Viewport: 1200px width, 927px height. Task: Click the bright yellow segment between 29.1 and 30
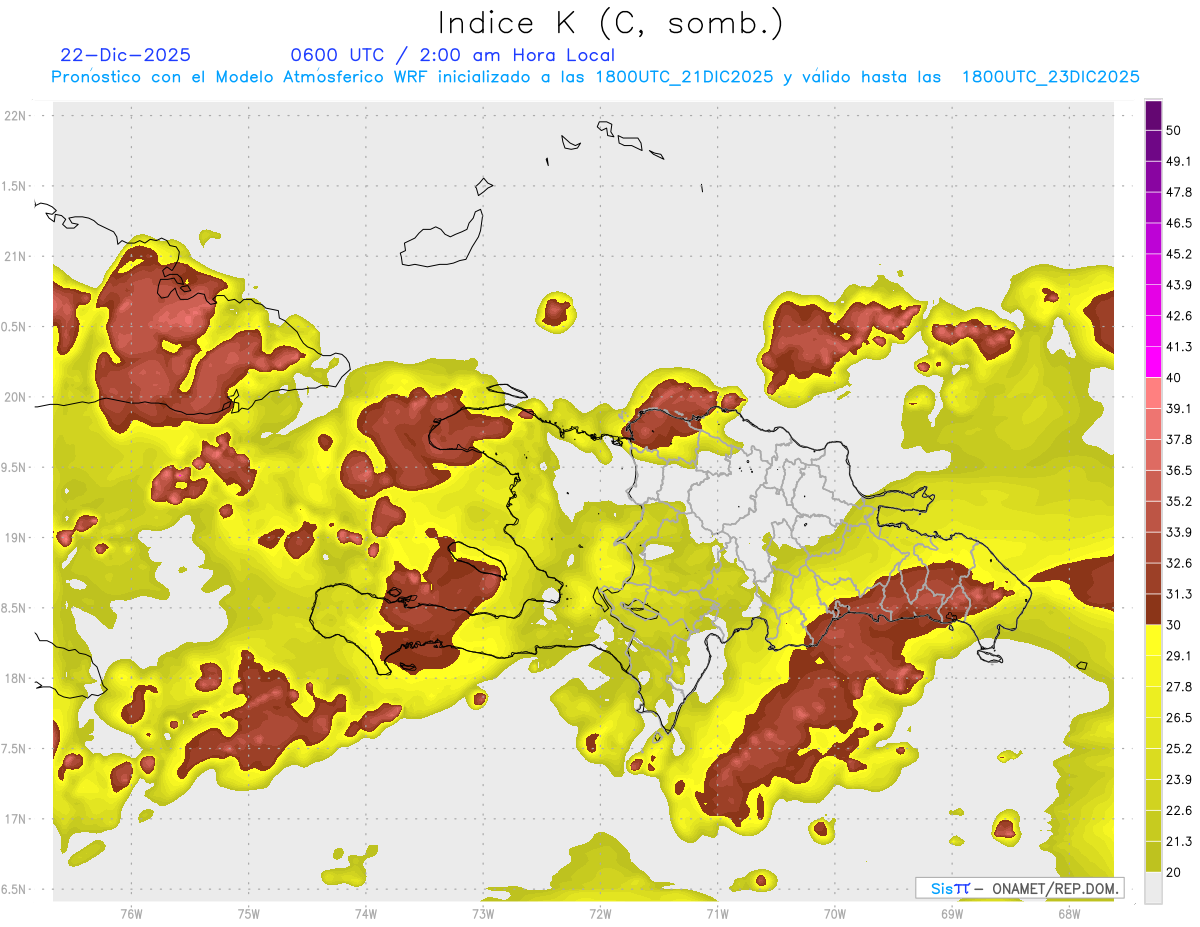coord(1153,640)
